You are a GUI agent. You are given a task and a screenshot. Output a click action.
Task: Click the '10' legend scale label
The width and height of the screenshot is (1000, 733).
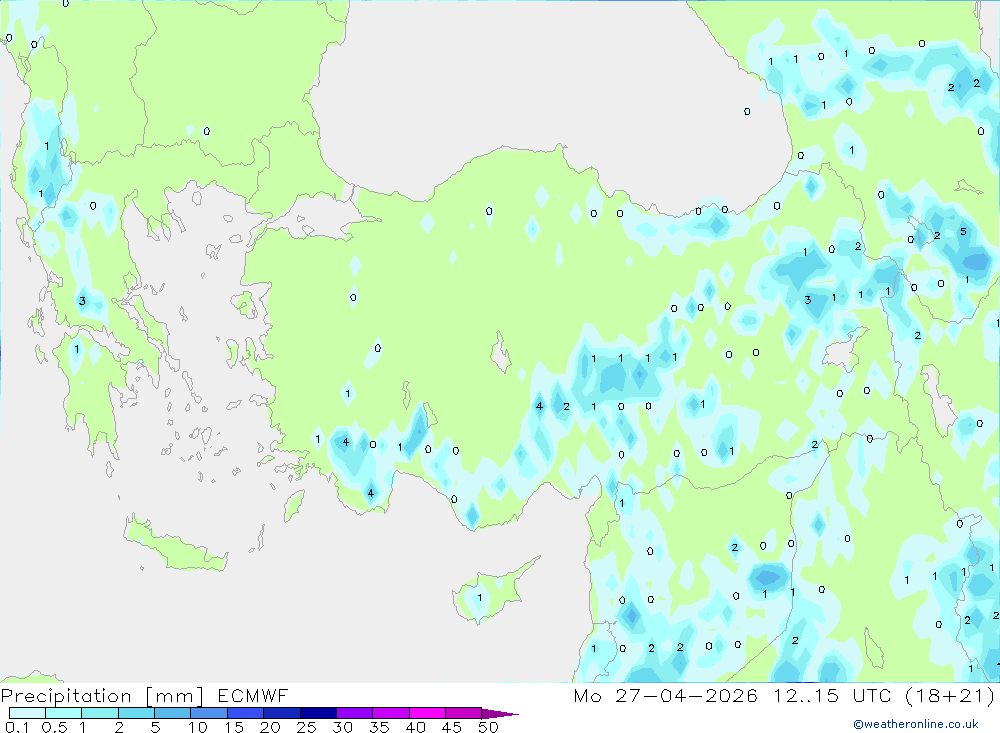(x=198, y=727)
